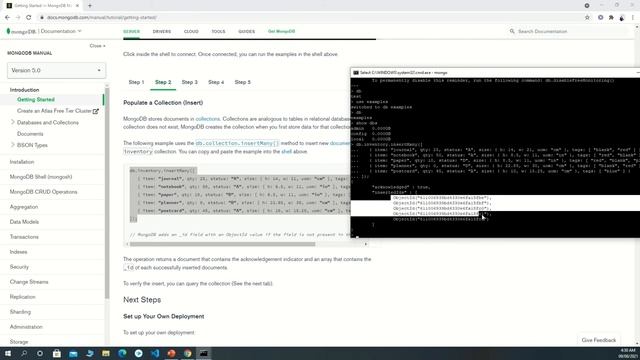Open Visual Studio Code from the taskbar
Image resolution: width=640 pixels, height=360 pixels.
[x=155, y=353]
